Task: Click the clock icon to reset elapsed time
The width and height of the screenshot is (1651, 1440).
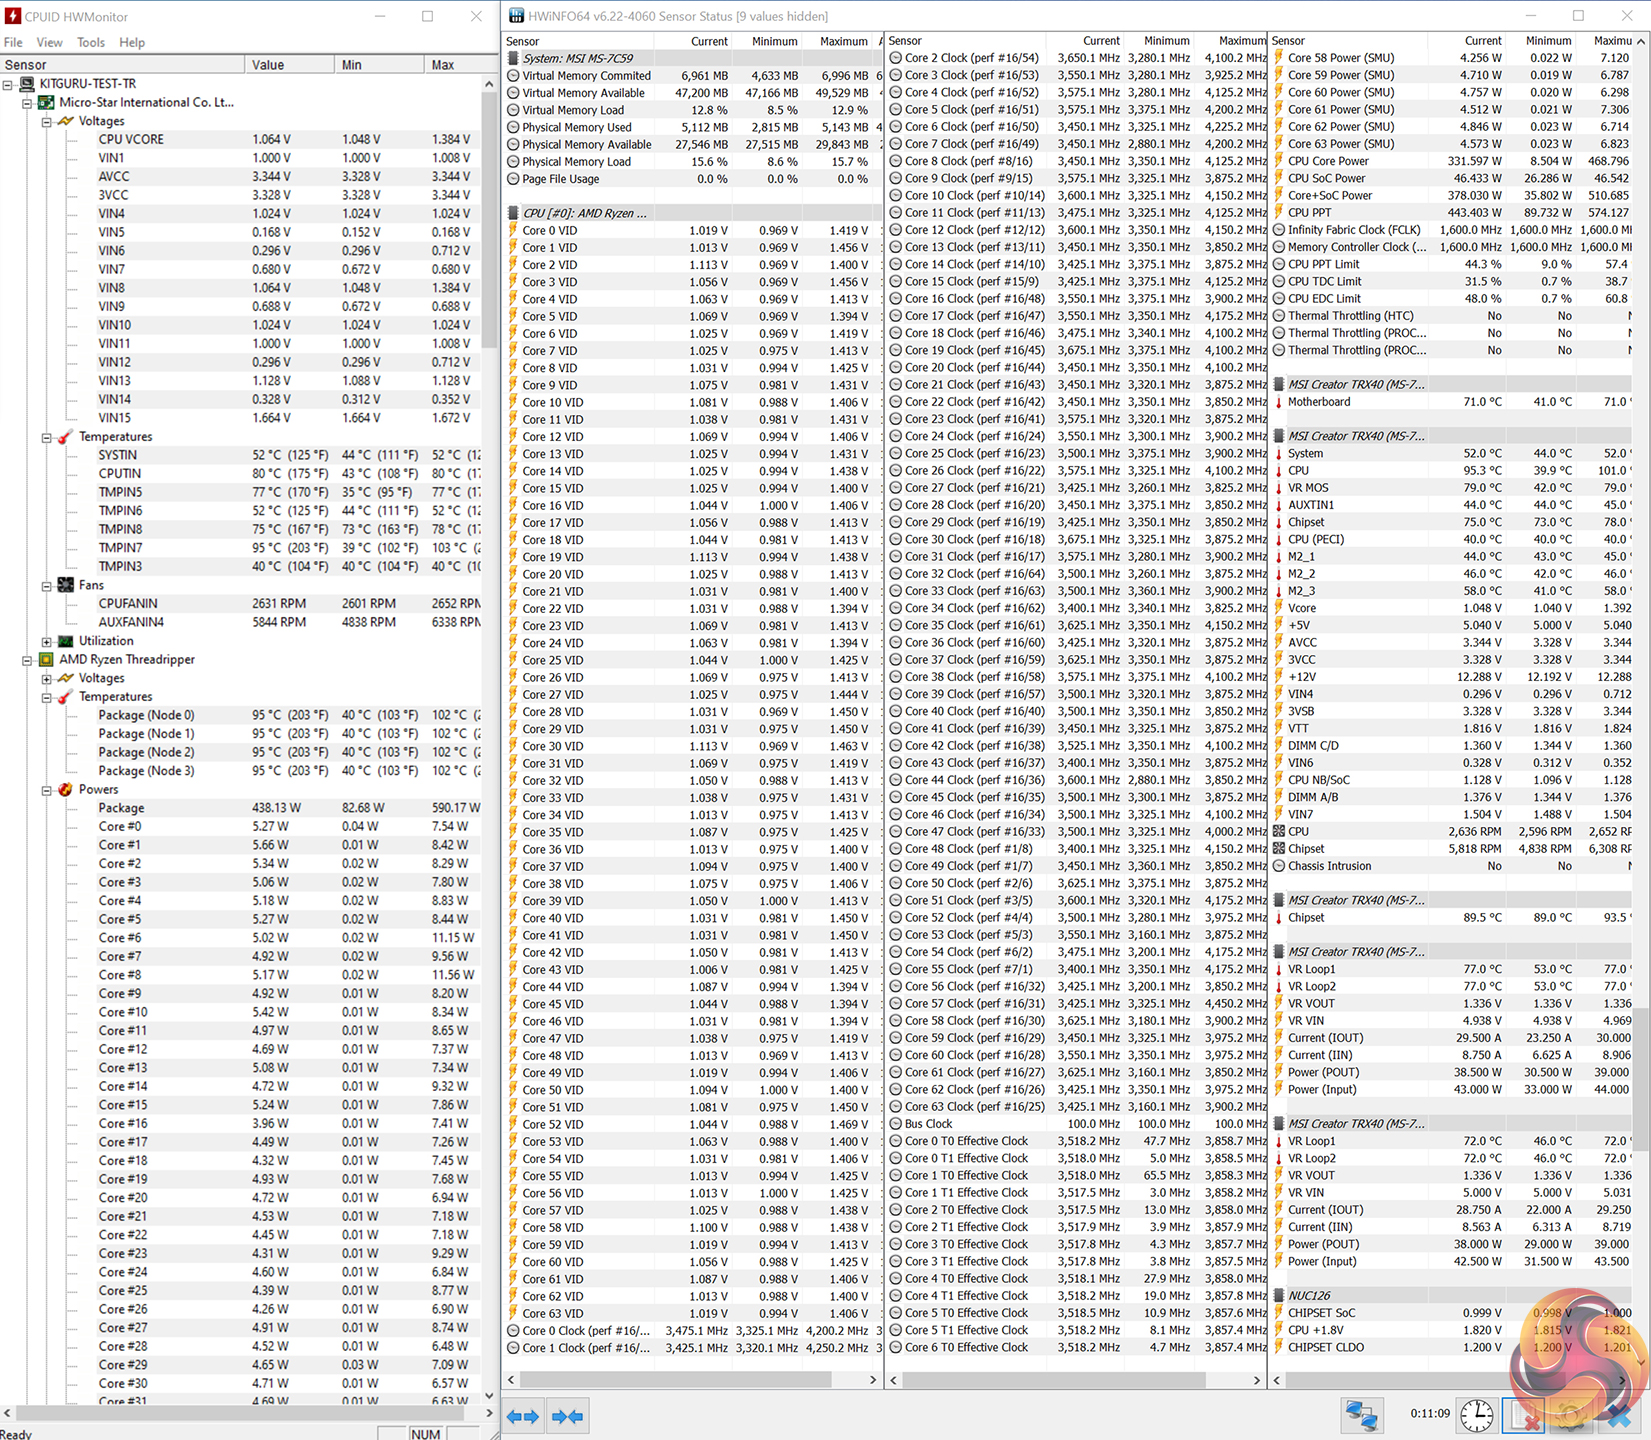Action: (1476, 1415)
